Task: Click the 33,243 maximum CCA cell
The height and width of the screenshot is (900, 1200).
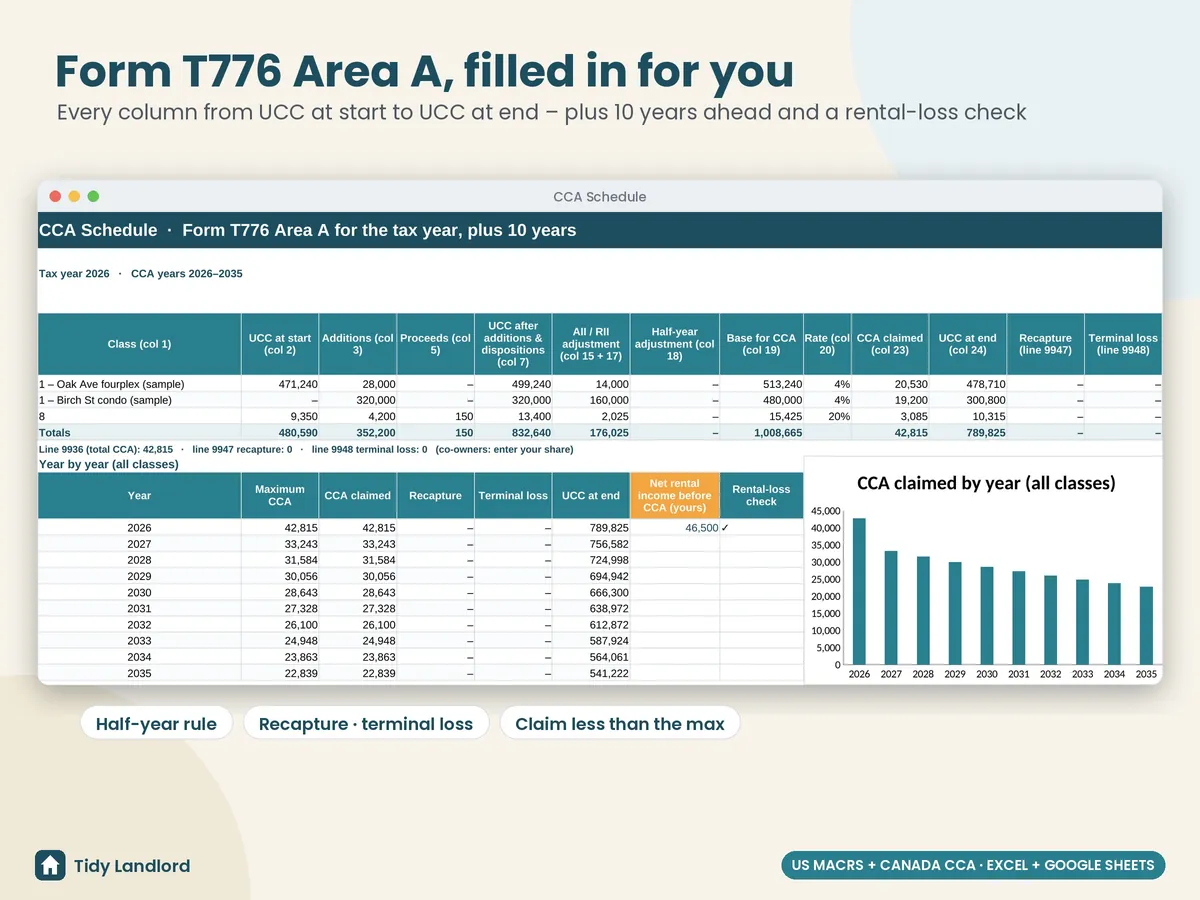Action: tap(280, 543)
